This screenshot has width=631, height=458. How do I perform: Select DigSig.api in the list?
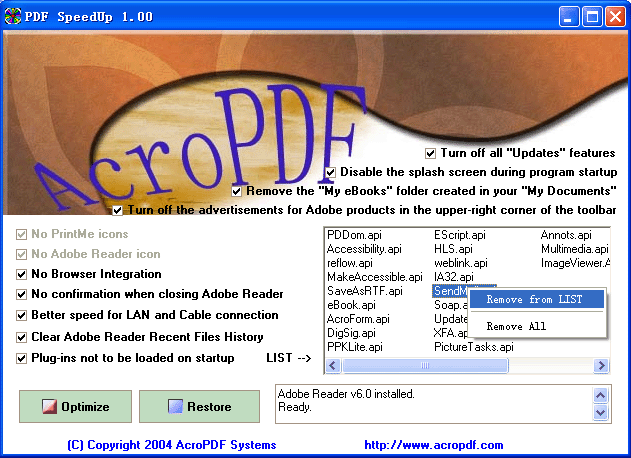351,333
